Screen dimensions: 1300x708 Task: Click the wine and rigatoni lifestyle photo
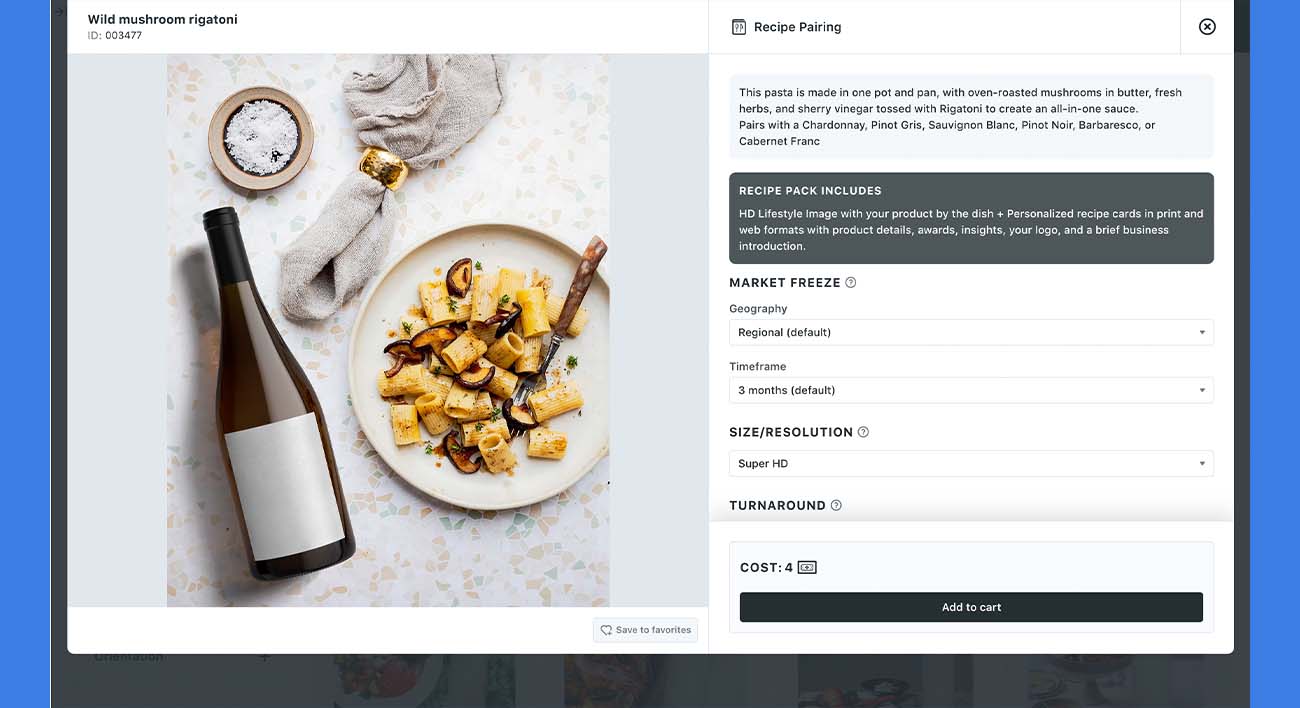pyautogui.click(x=388, y=330)
